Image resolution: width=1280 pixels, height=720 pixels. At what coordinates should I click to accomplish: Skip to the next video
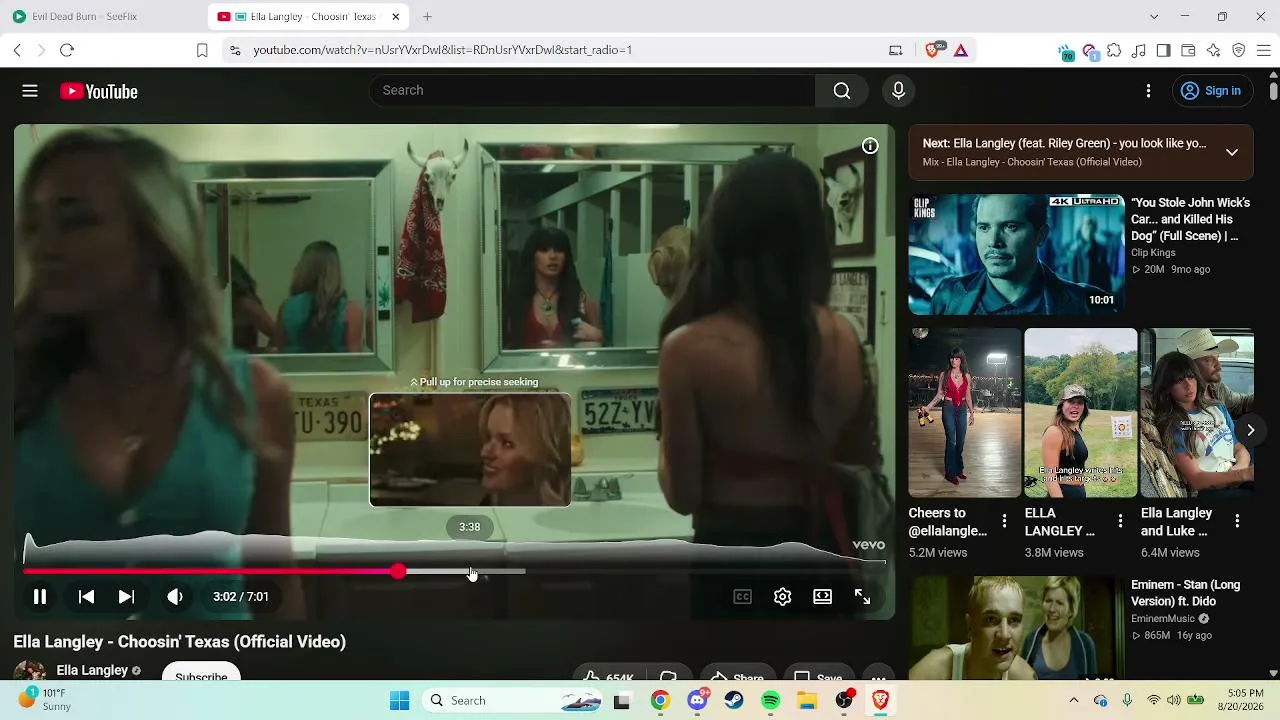pyautogui.click(x=126, y=597)
